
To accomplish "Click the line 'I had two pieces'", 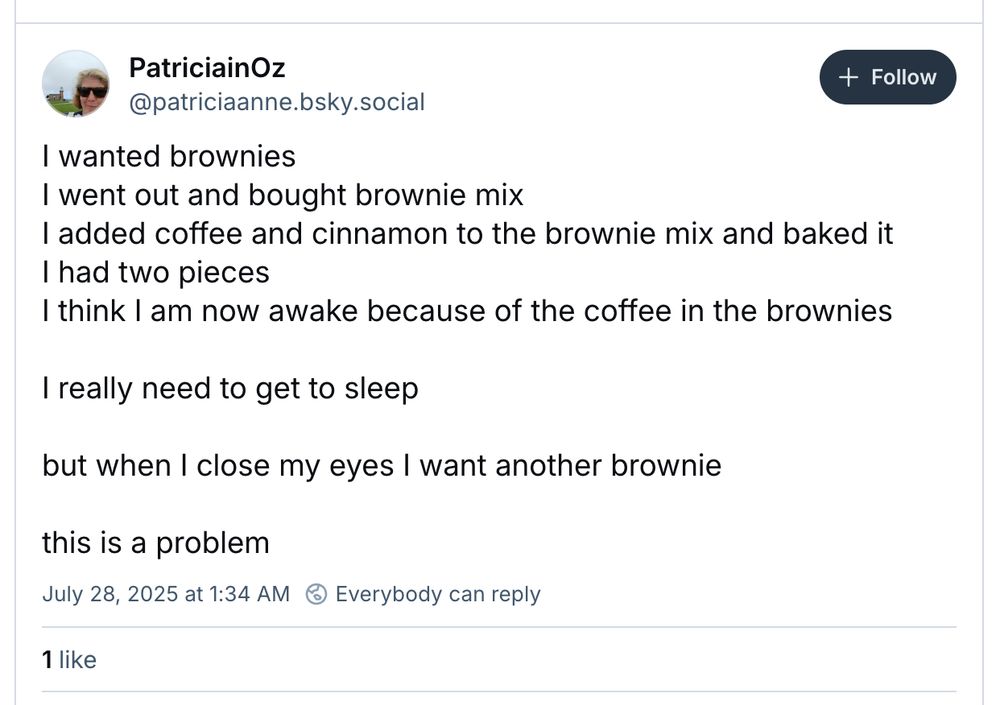I will (156, 273).
